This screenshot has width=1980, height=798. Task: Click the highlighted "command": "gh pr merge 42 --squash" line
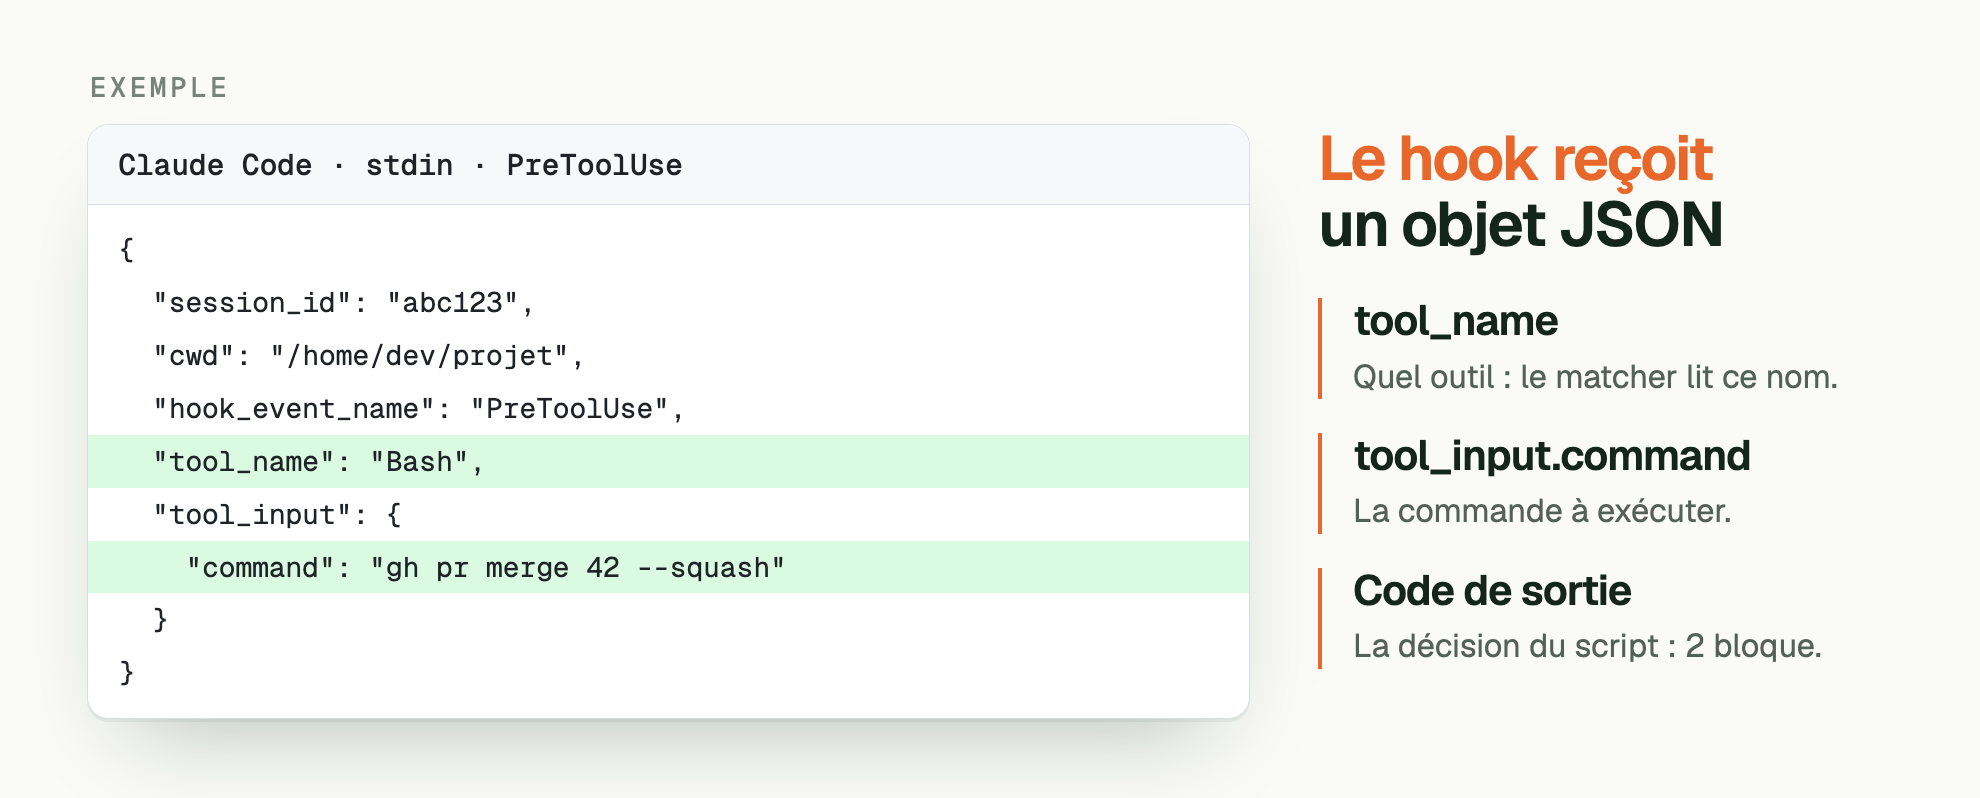668,568
